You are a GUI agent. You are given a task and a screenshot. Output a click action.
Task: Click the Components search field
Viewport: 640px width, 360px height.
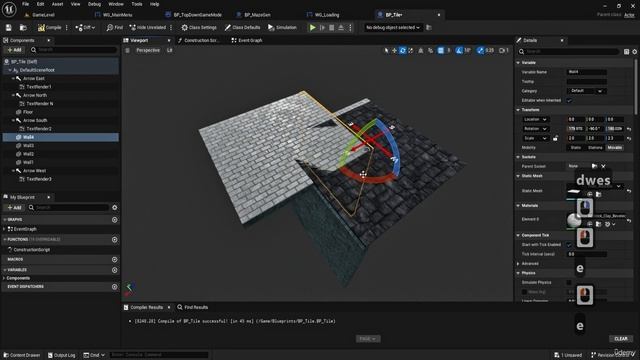73,50
